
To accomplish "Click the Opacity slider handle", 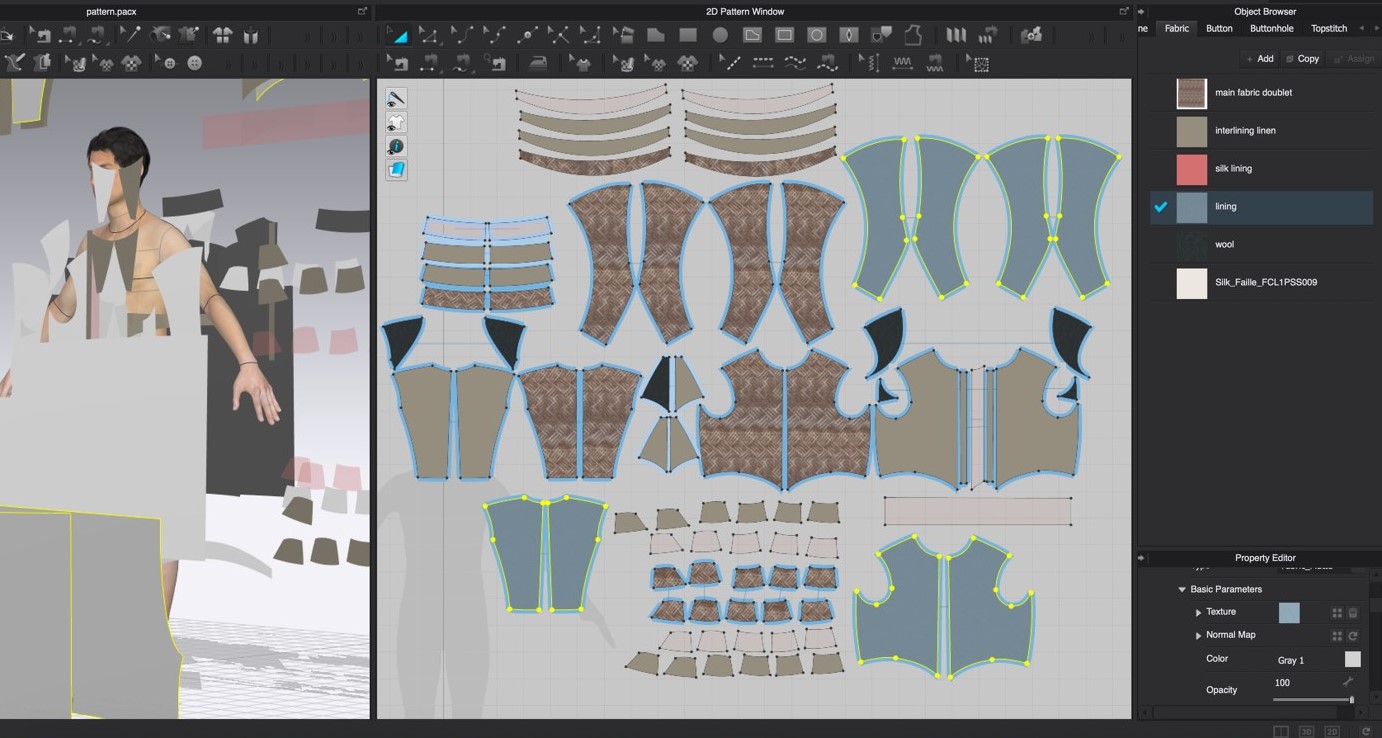I will click(x=1351, y=700).
